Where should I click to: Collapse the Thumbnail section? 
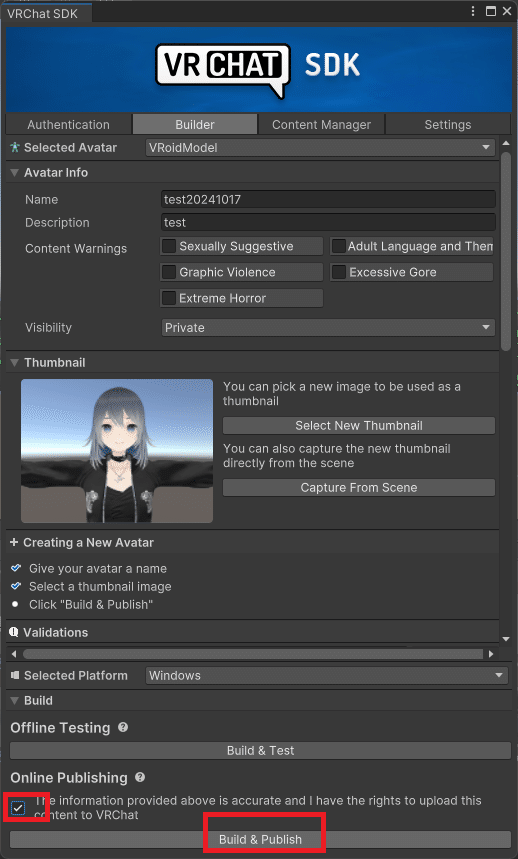pos(15,363)
